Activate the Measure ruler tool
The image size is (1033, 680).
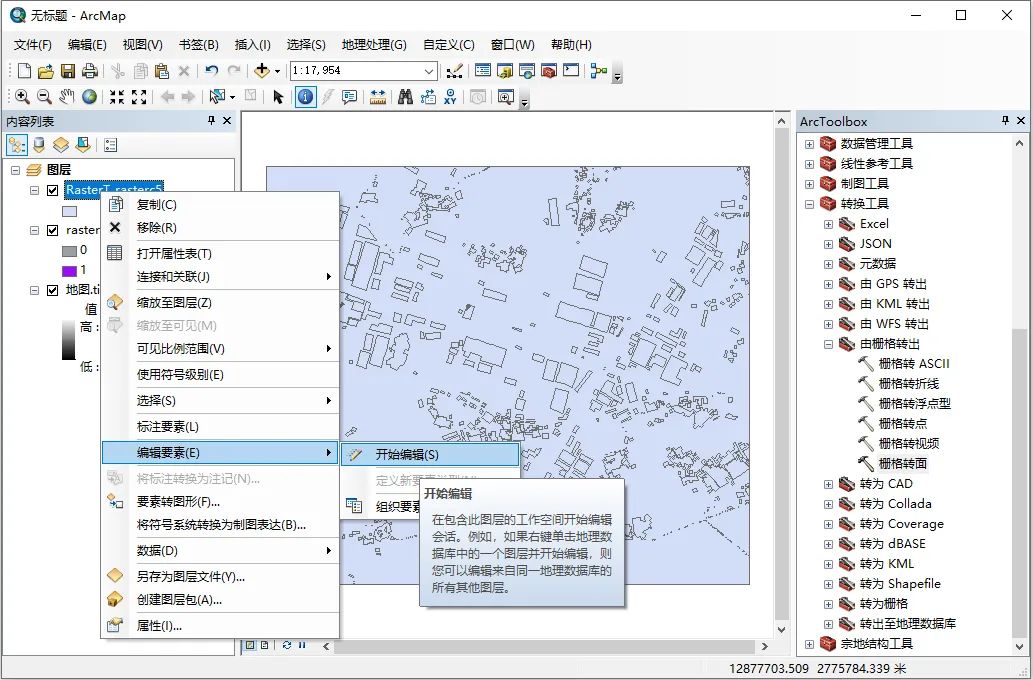point(377,97)
